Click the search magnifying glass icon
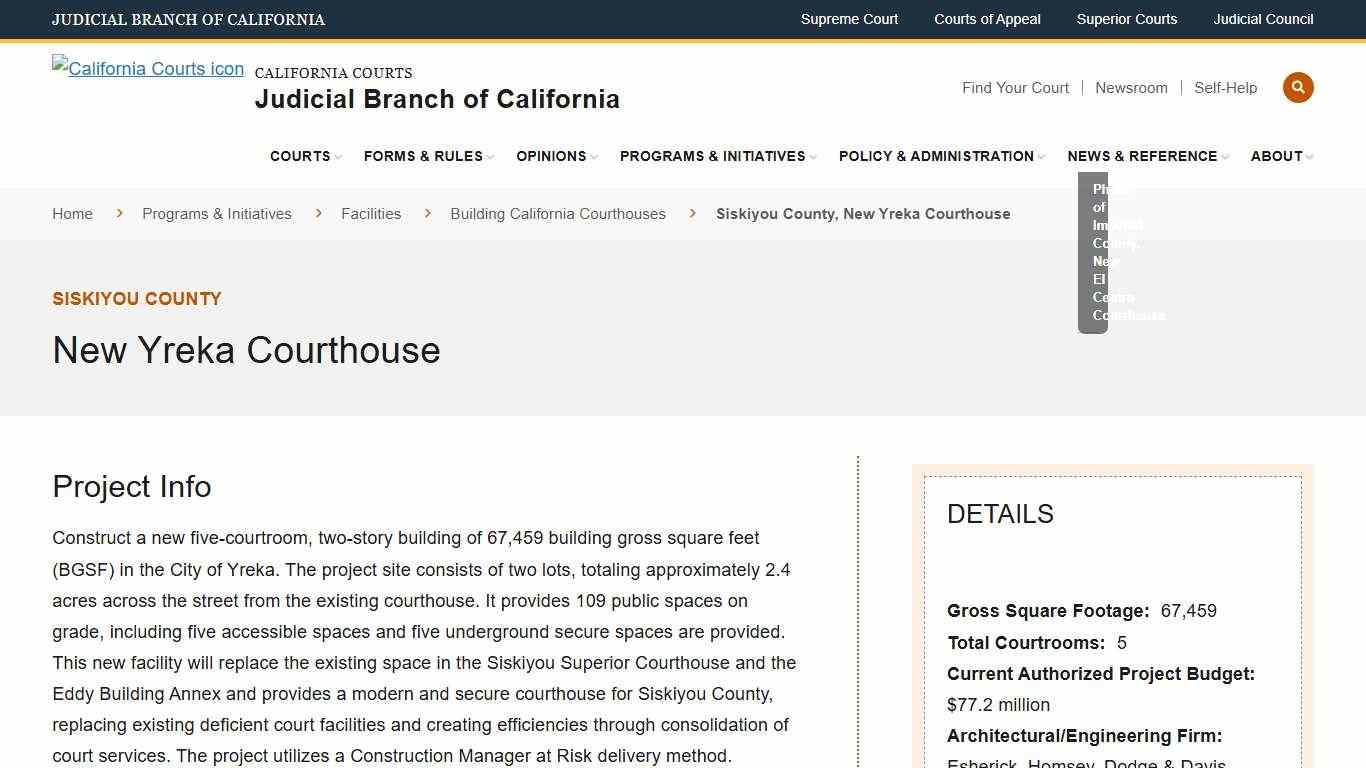1366x768 pixels. pos(1298,87)
